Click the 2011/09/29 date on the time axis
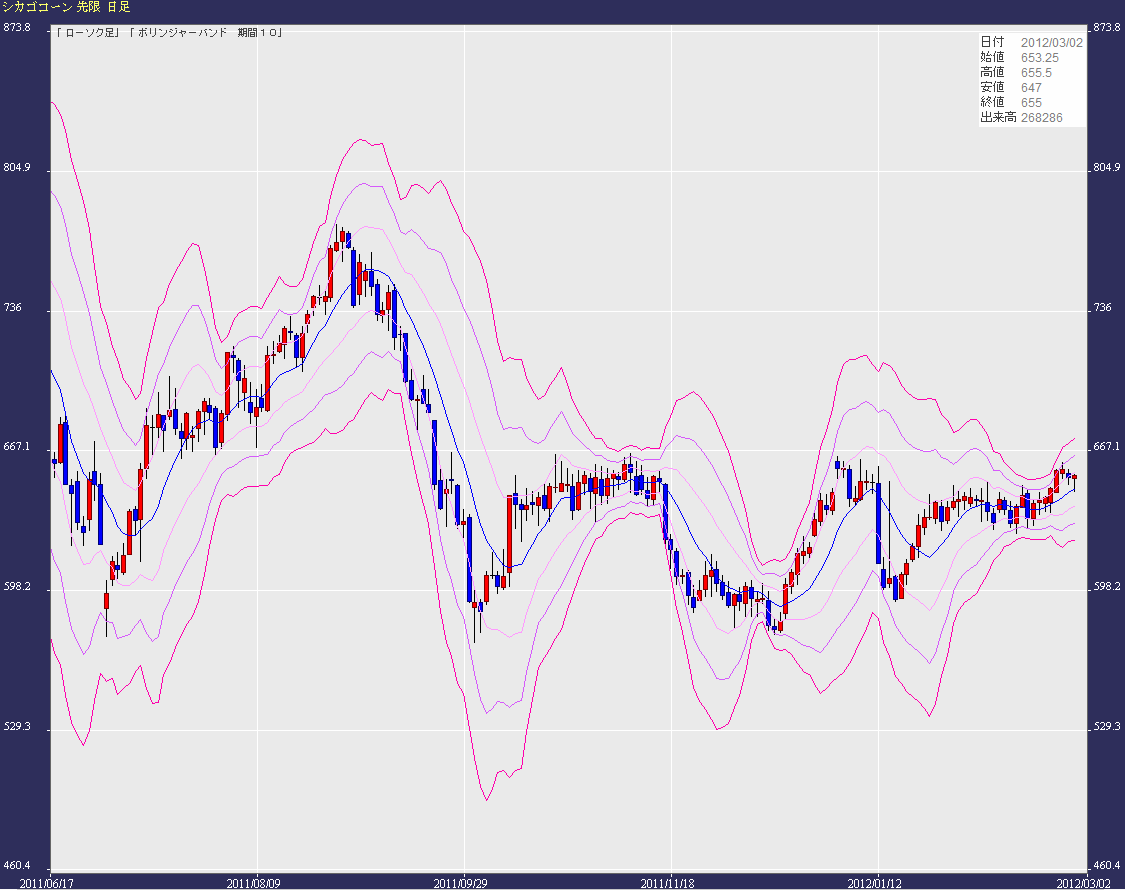Viewport: 1125px width, 890px height. (462, 883)
